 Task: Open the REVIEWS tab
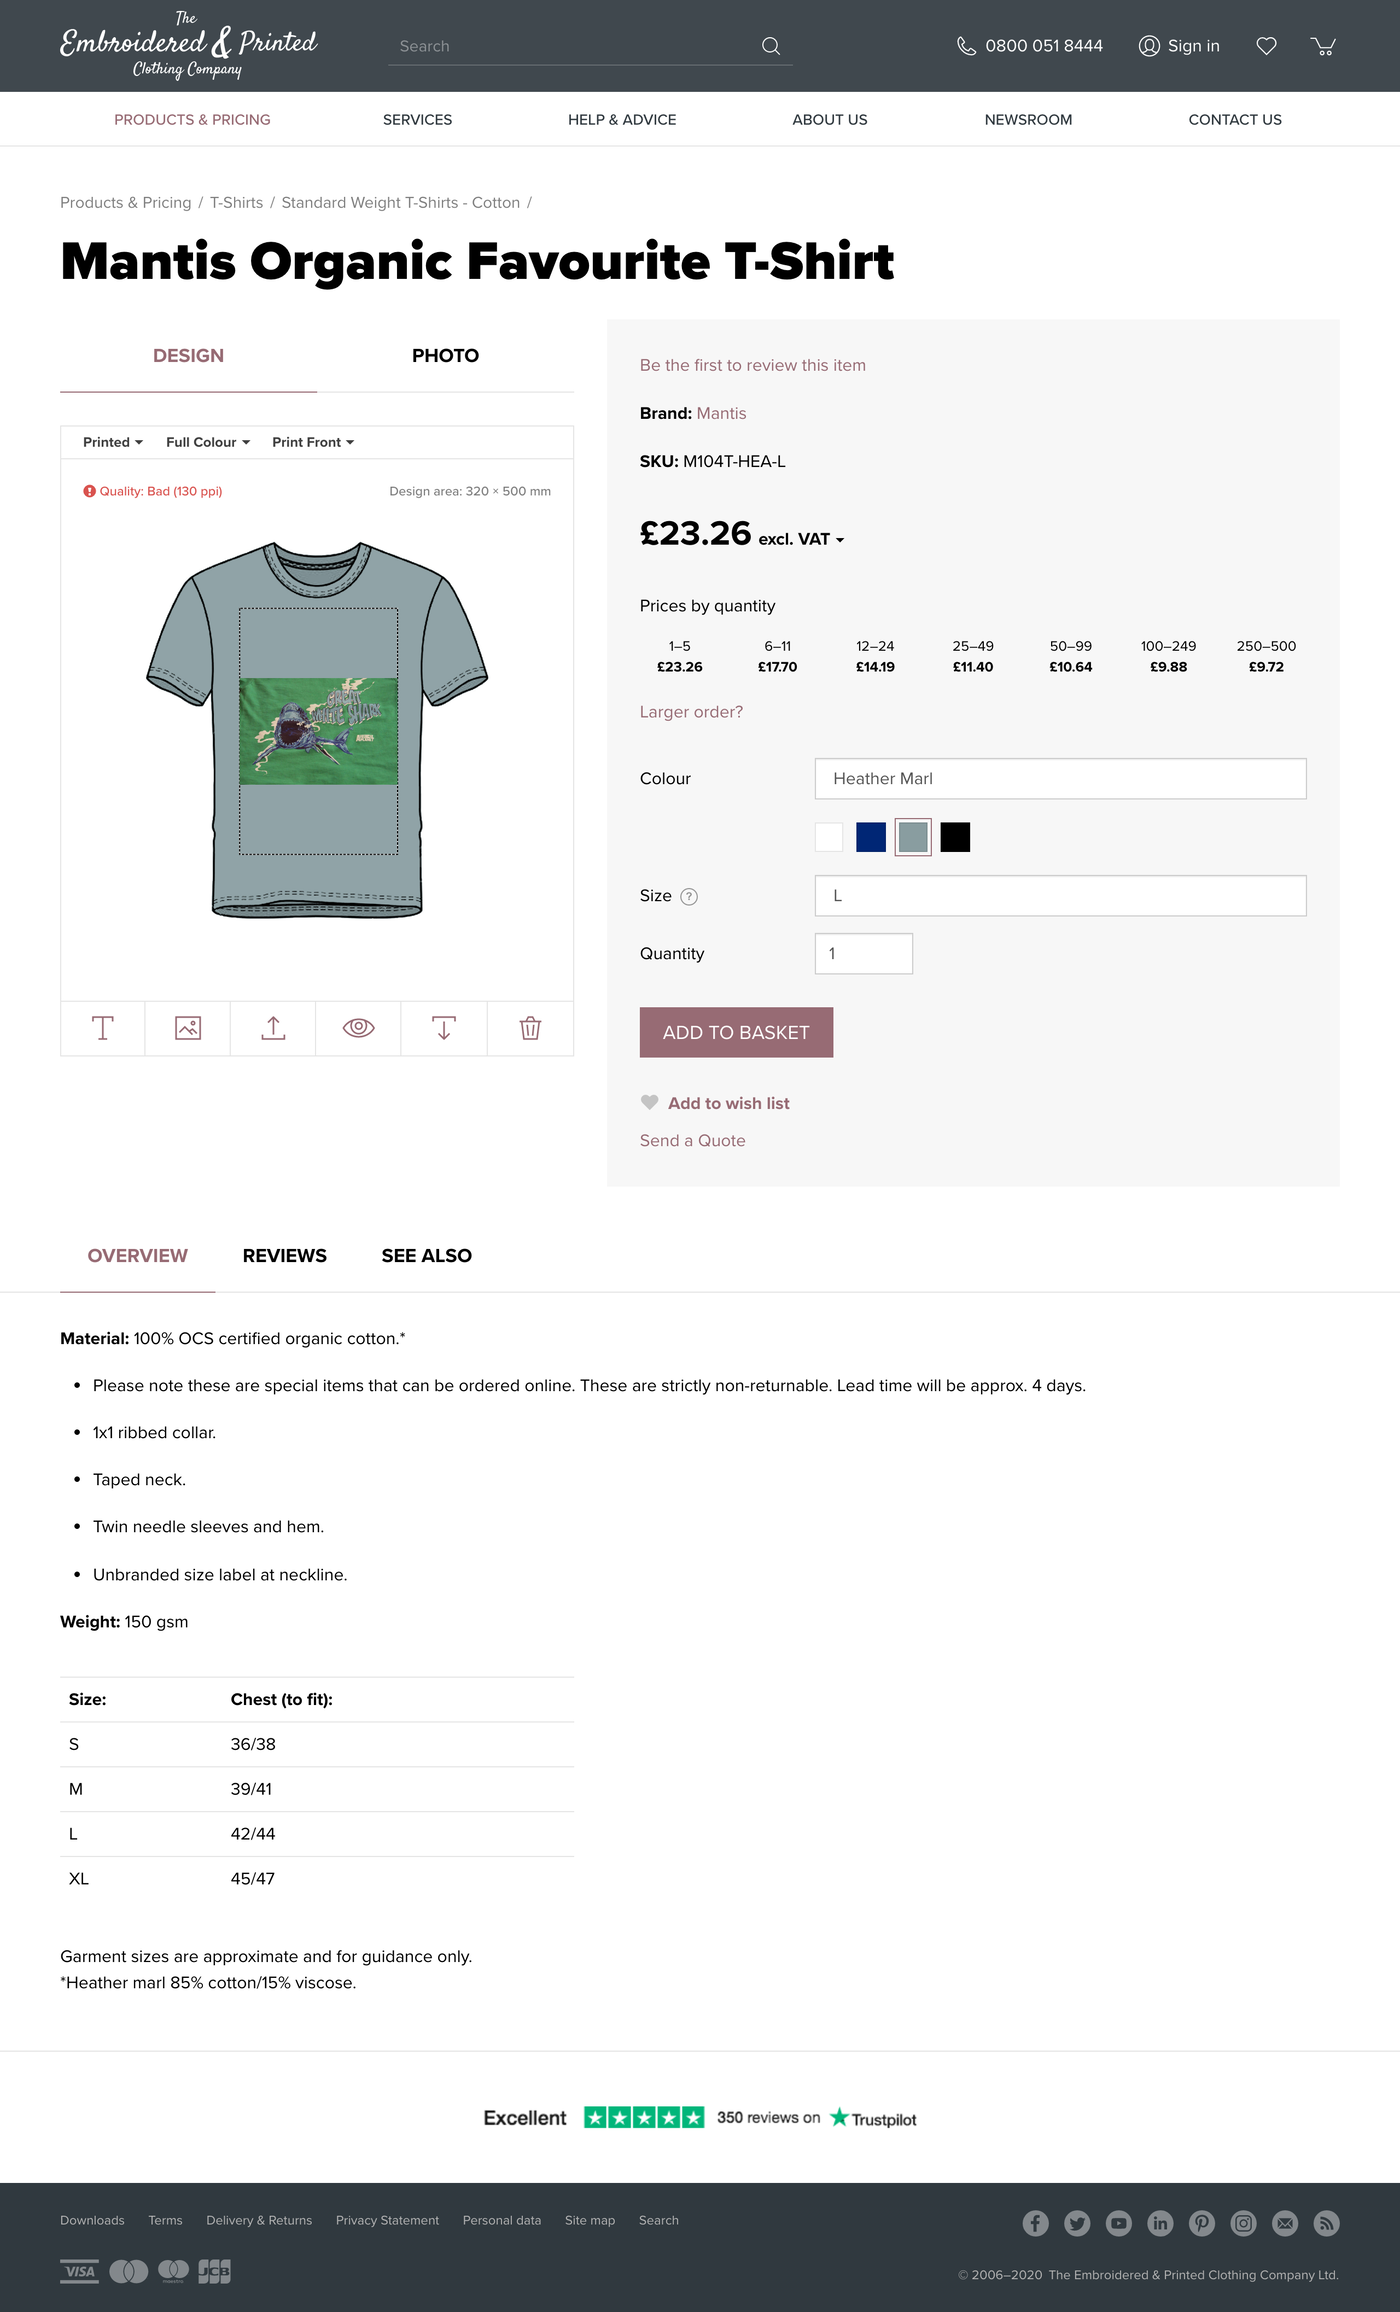[x=284, y=1256]
